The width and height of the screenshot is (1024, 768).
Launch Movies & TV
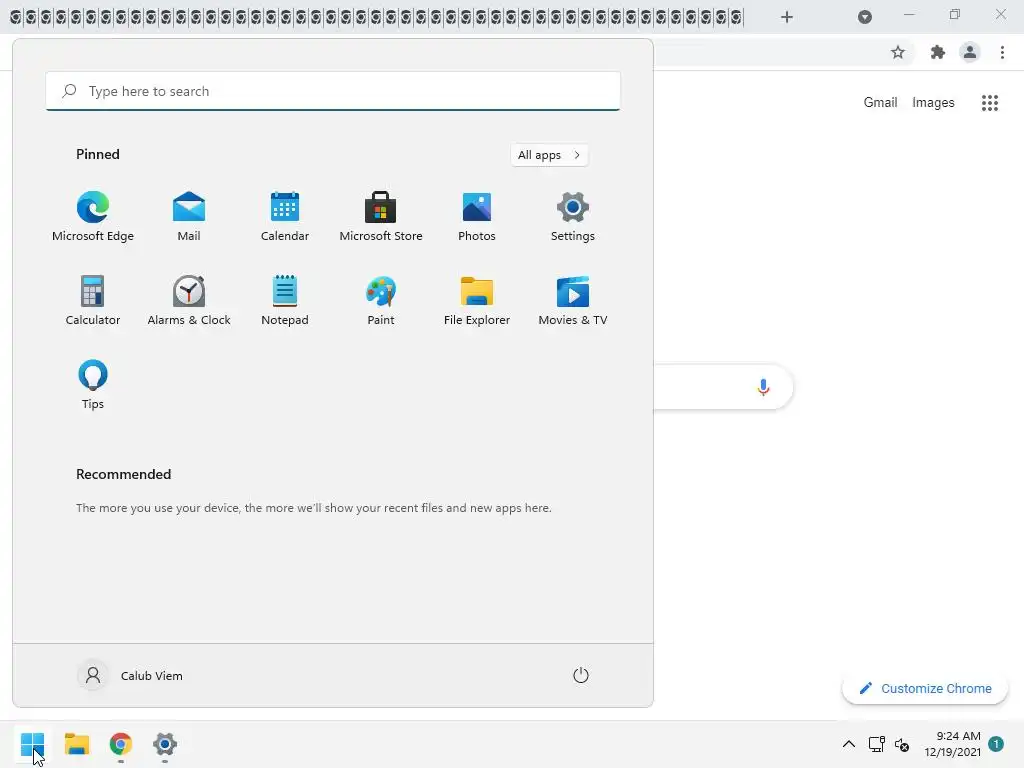coord(573,300)
